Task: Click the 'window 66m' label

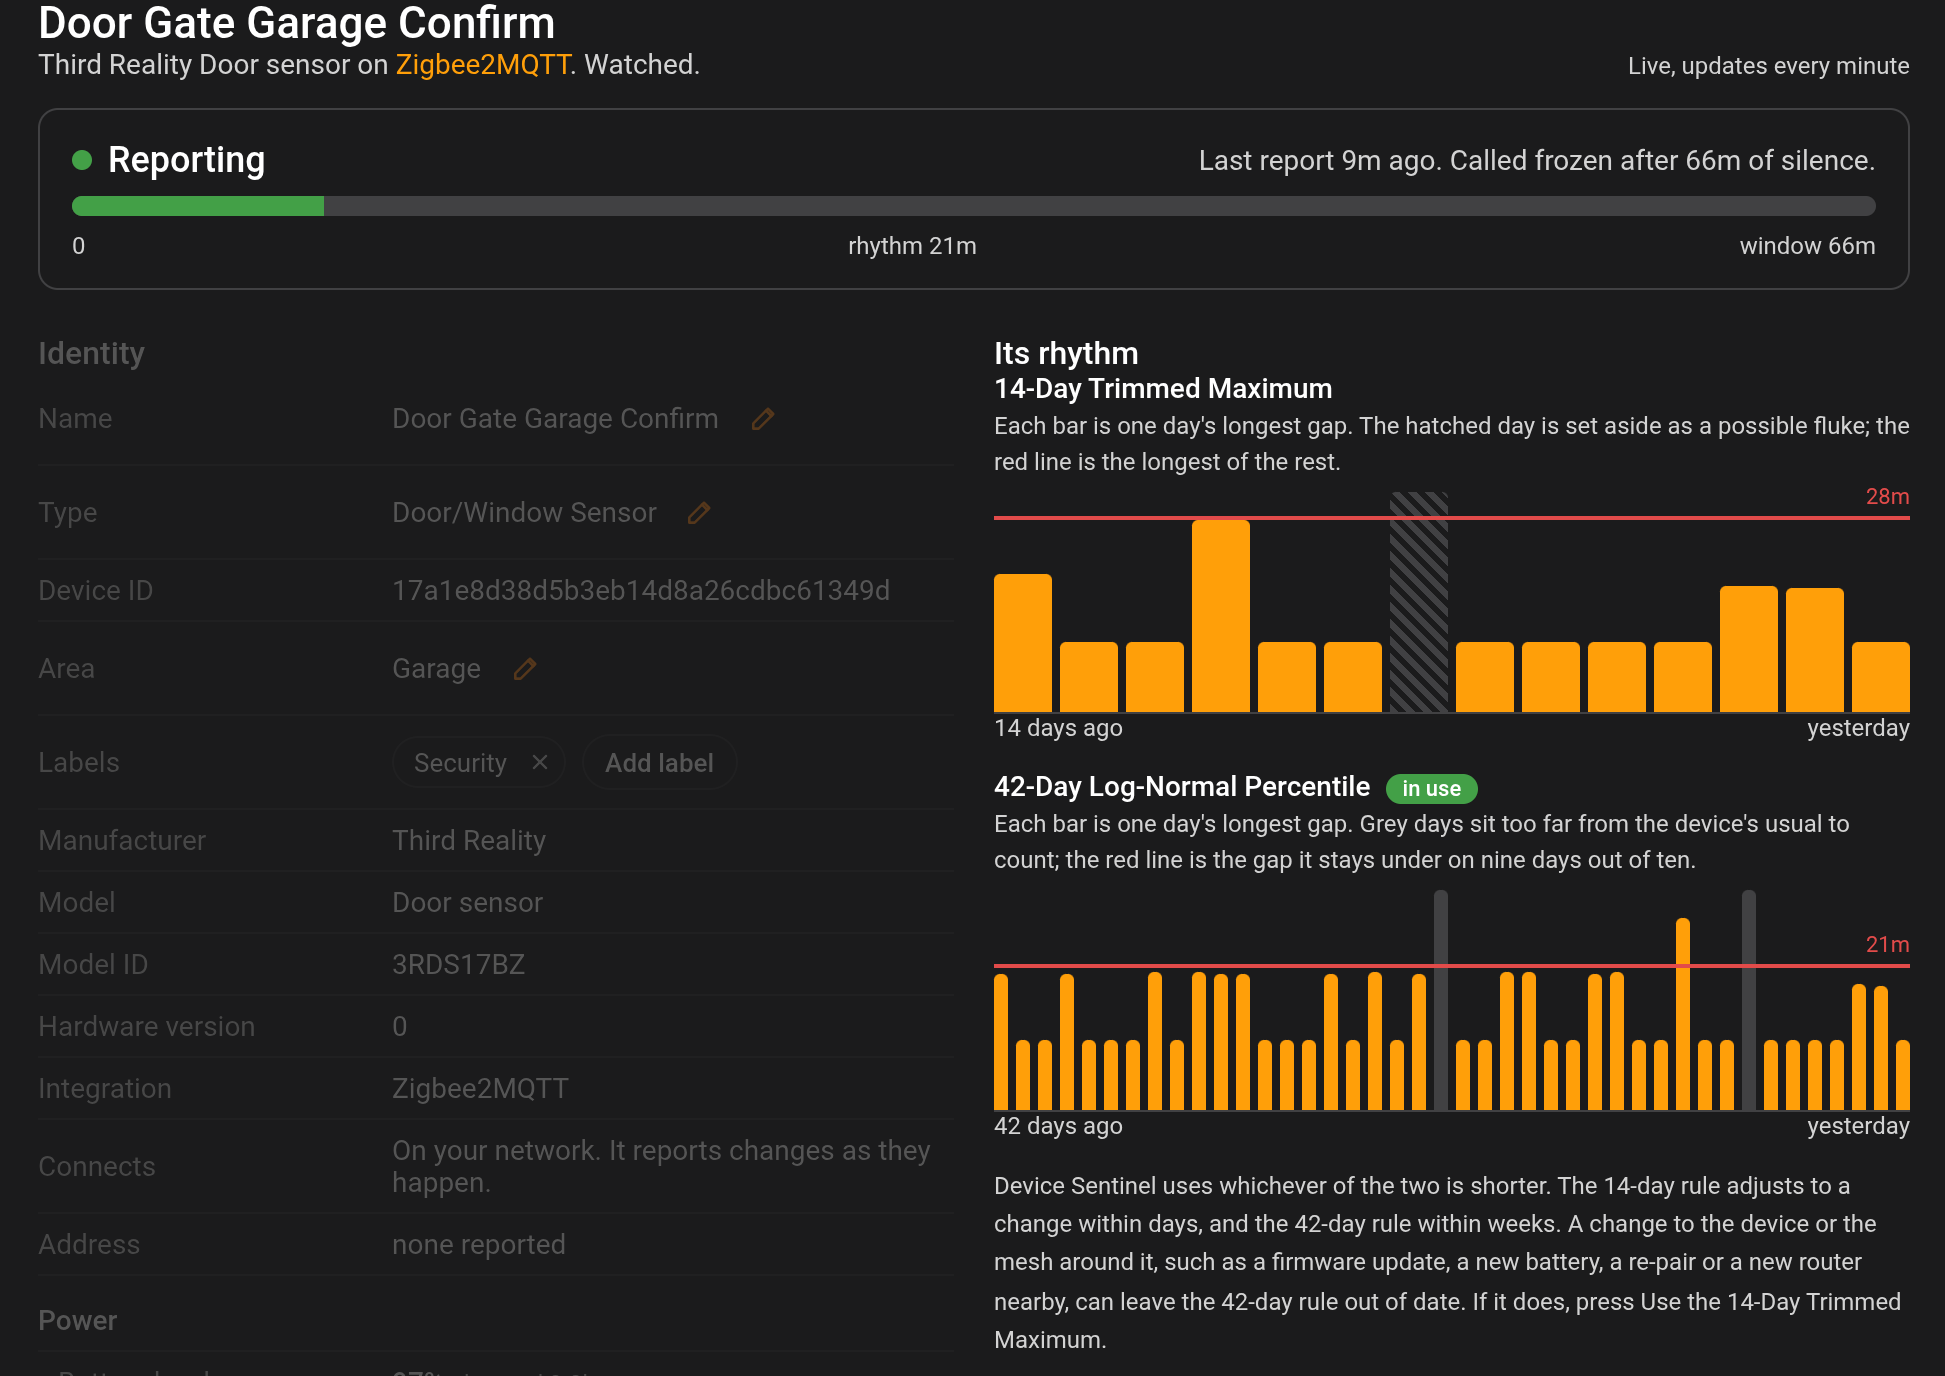Action: pos(1807,246)
